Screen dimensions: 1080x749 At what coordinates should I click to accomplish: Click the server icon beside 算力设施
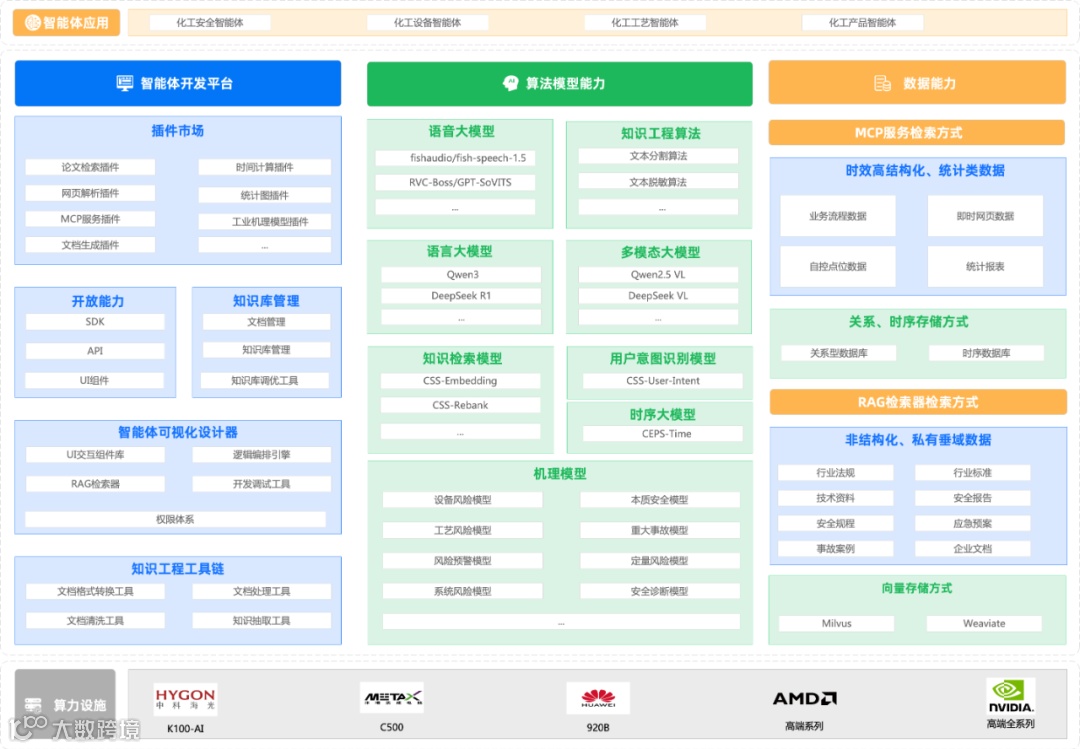pos(32,705)
